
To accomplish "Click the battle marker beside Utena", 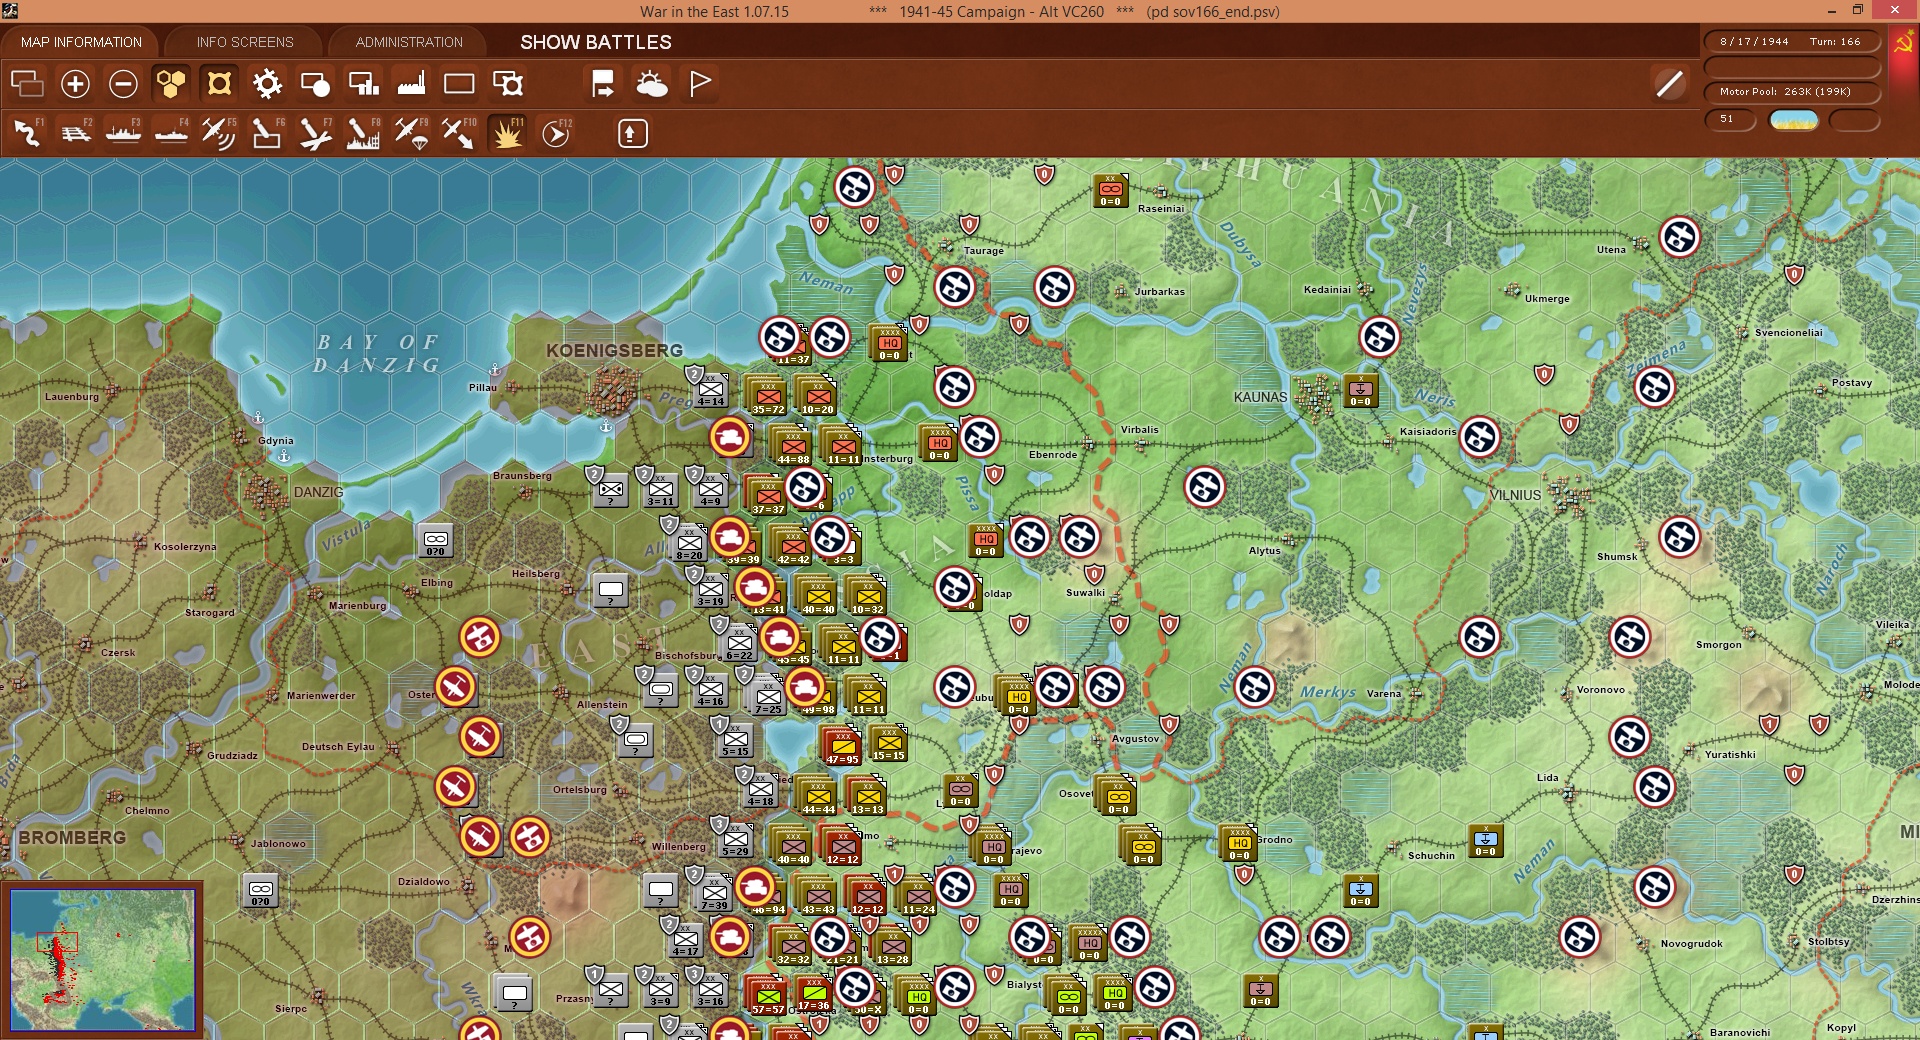I will [x=1680, y=238].
